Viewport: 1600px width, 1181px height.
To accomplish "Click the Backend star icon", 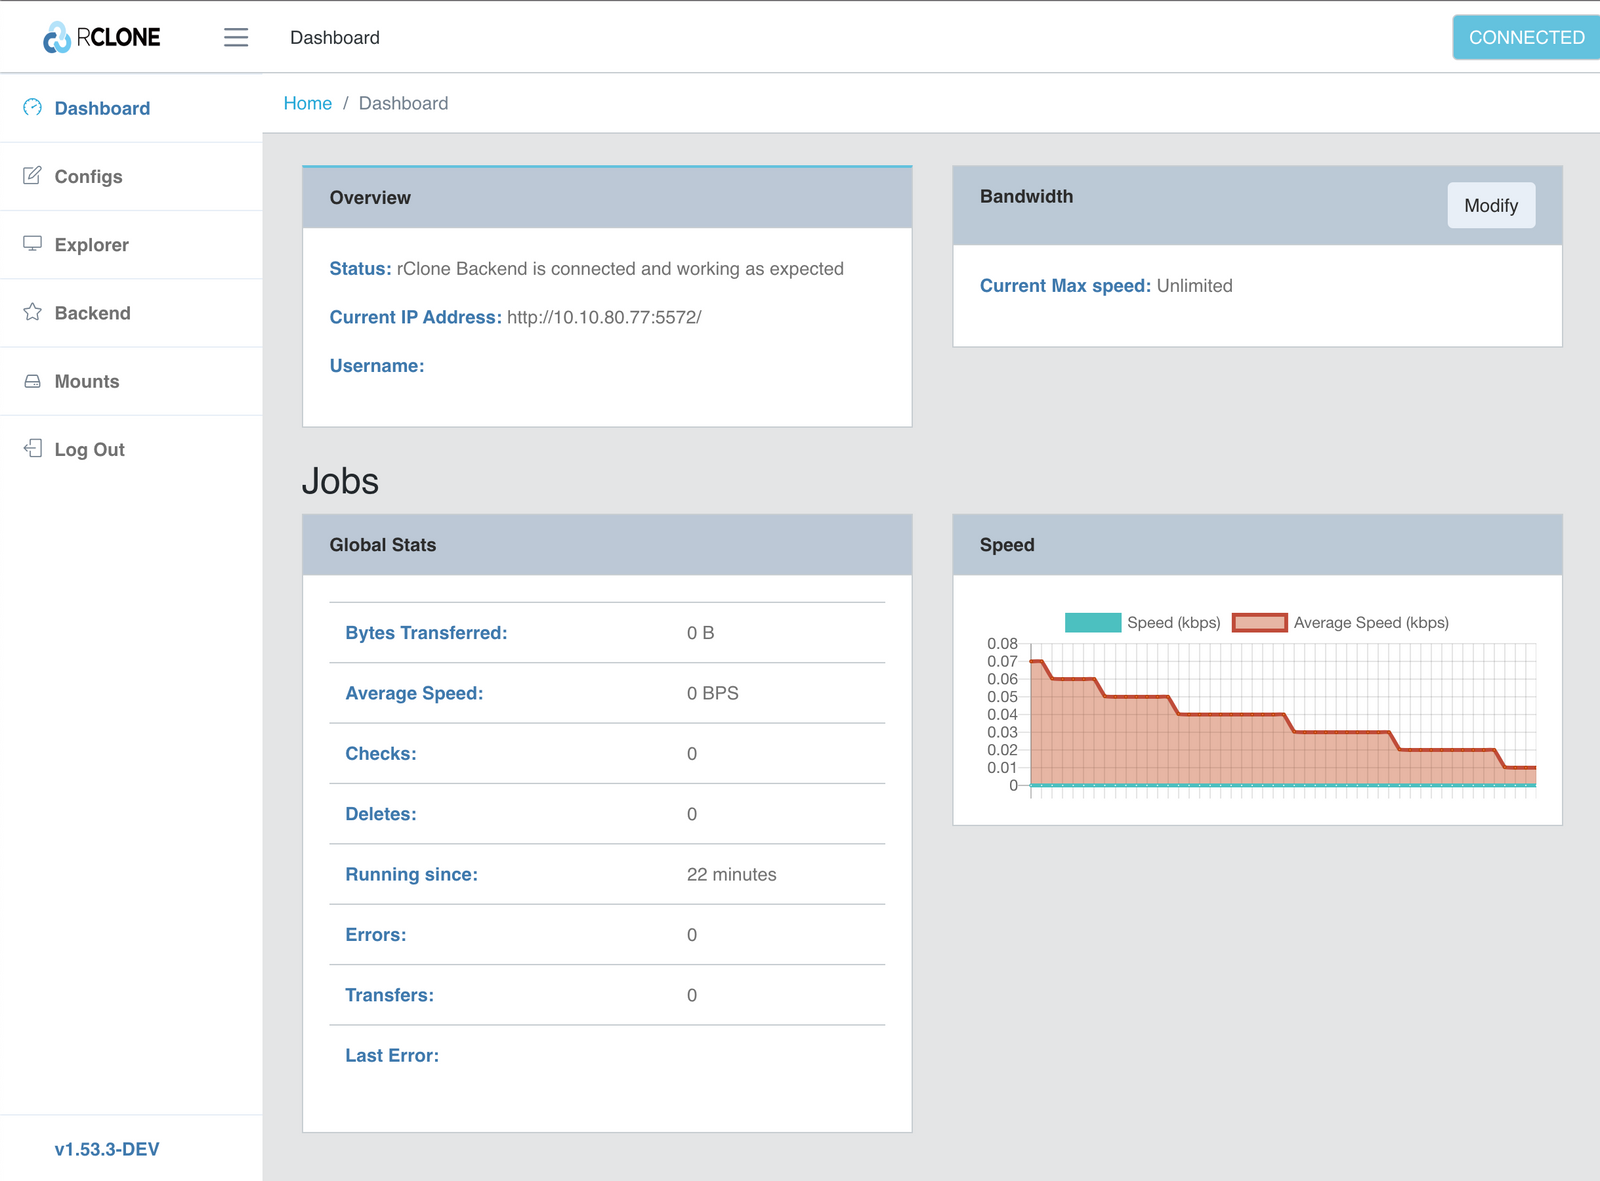I will pyautogui.click(x=33, y=312).
